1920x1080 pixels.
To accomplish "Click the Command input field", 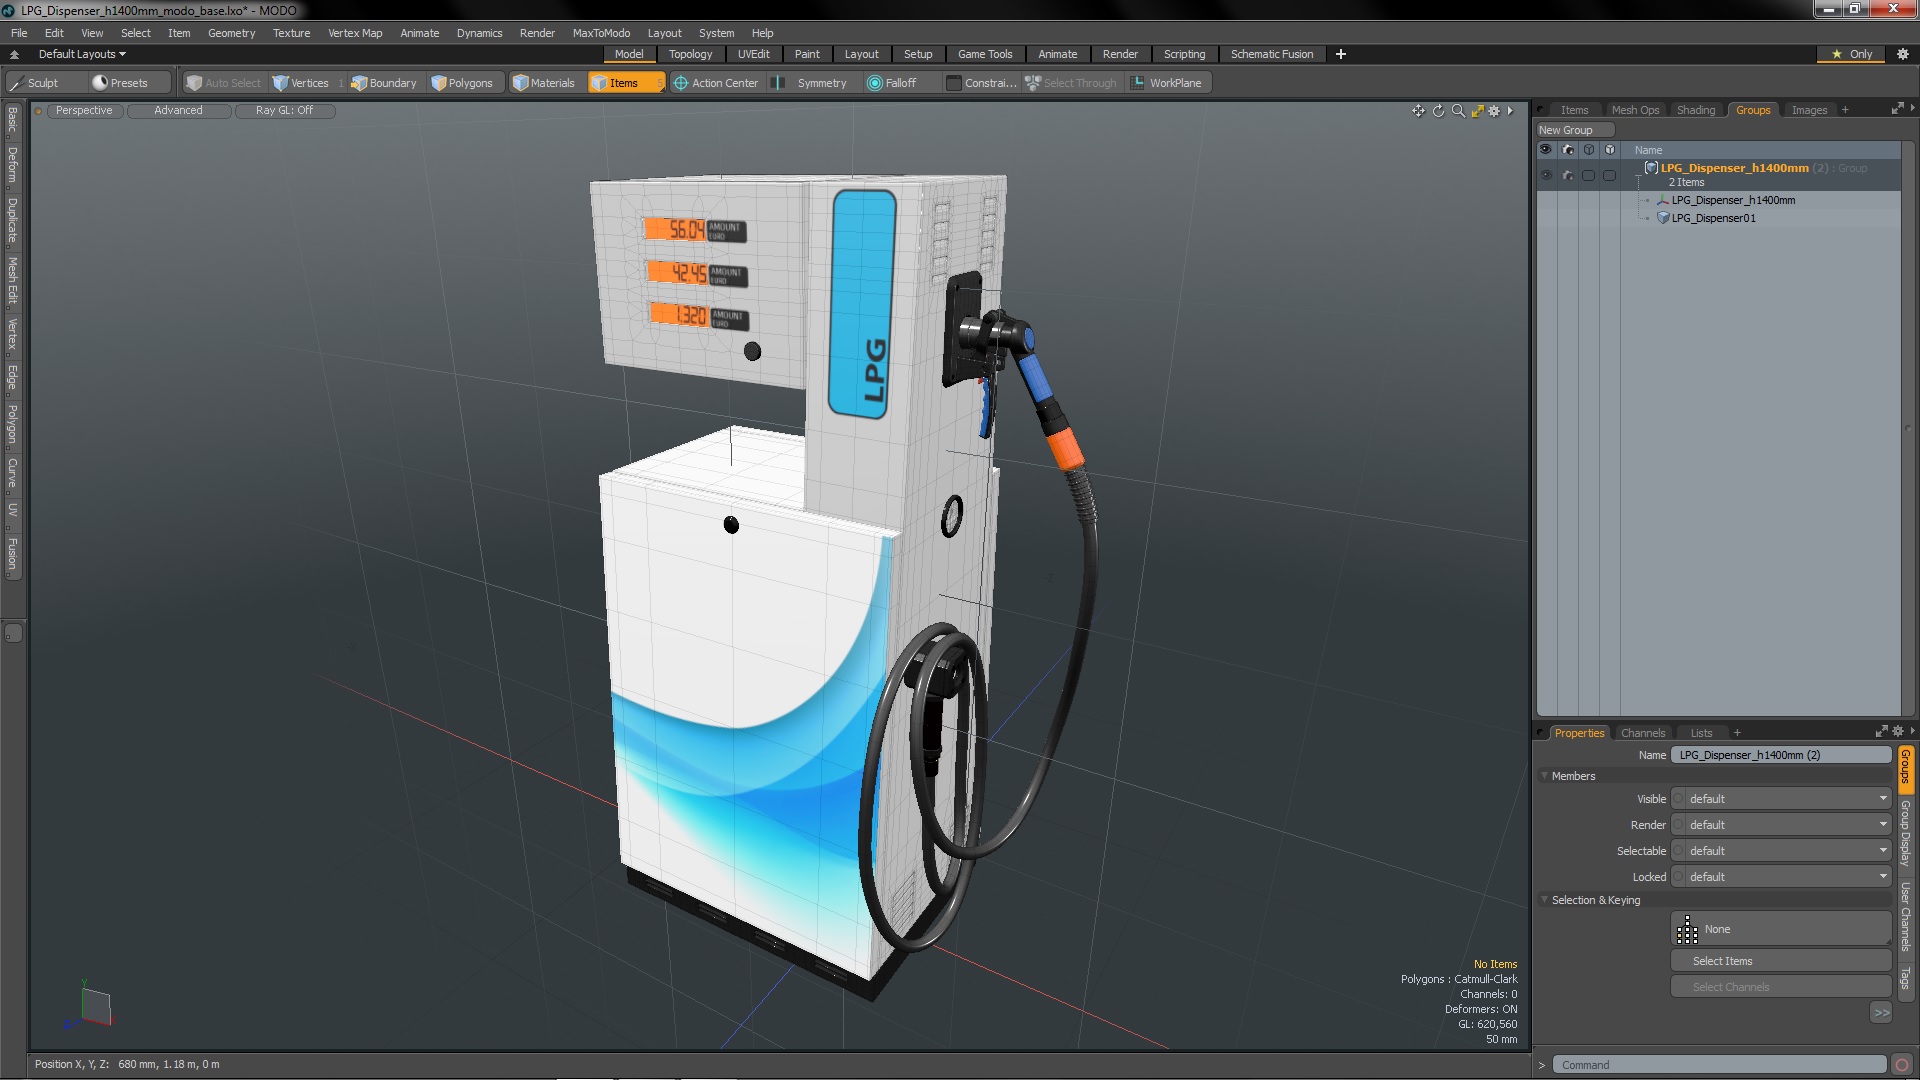I will tap(1721, 1065).
